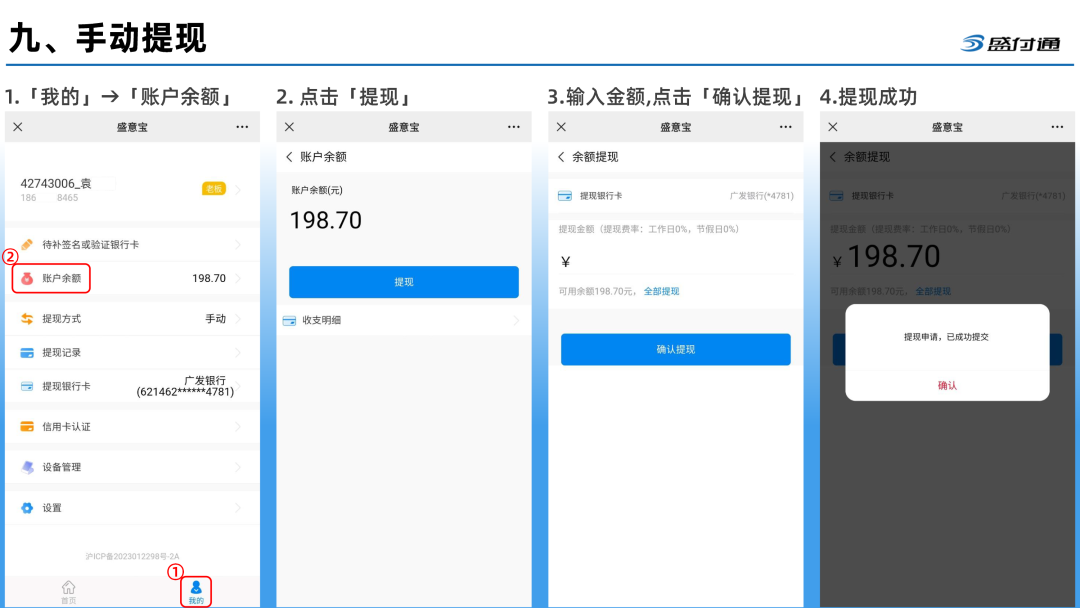Click the 沪ICP备2023012298号-2A text
The image size is (1080, 608).
[x=132, y=556]
